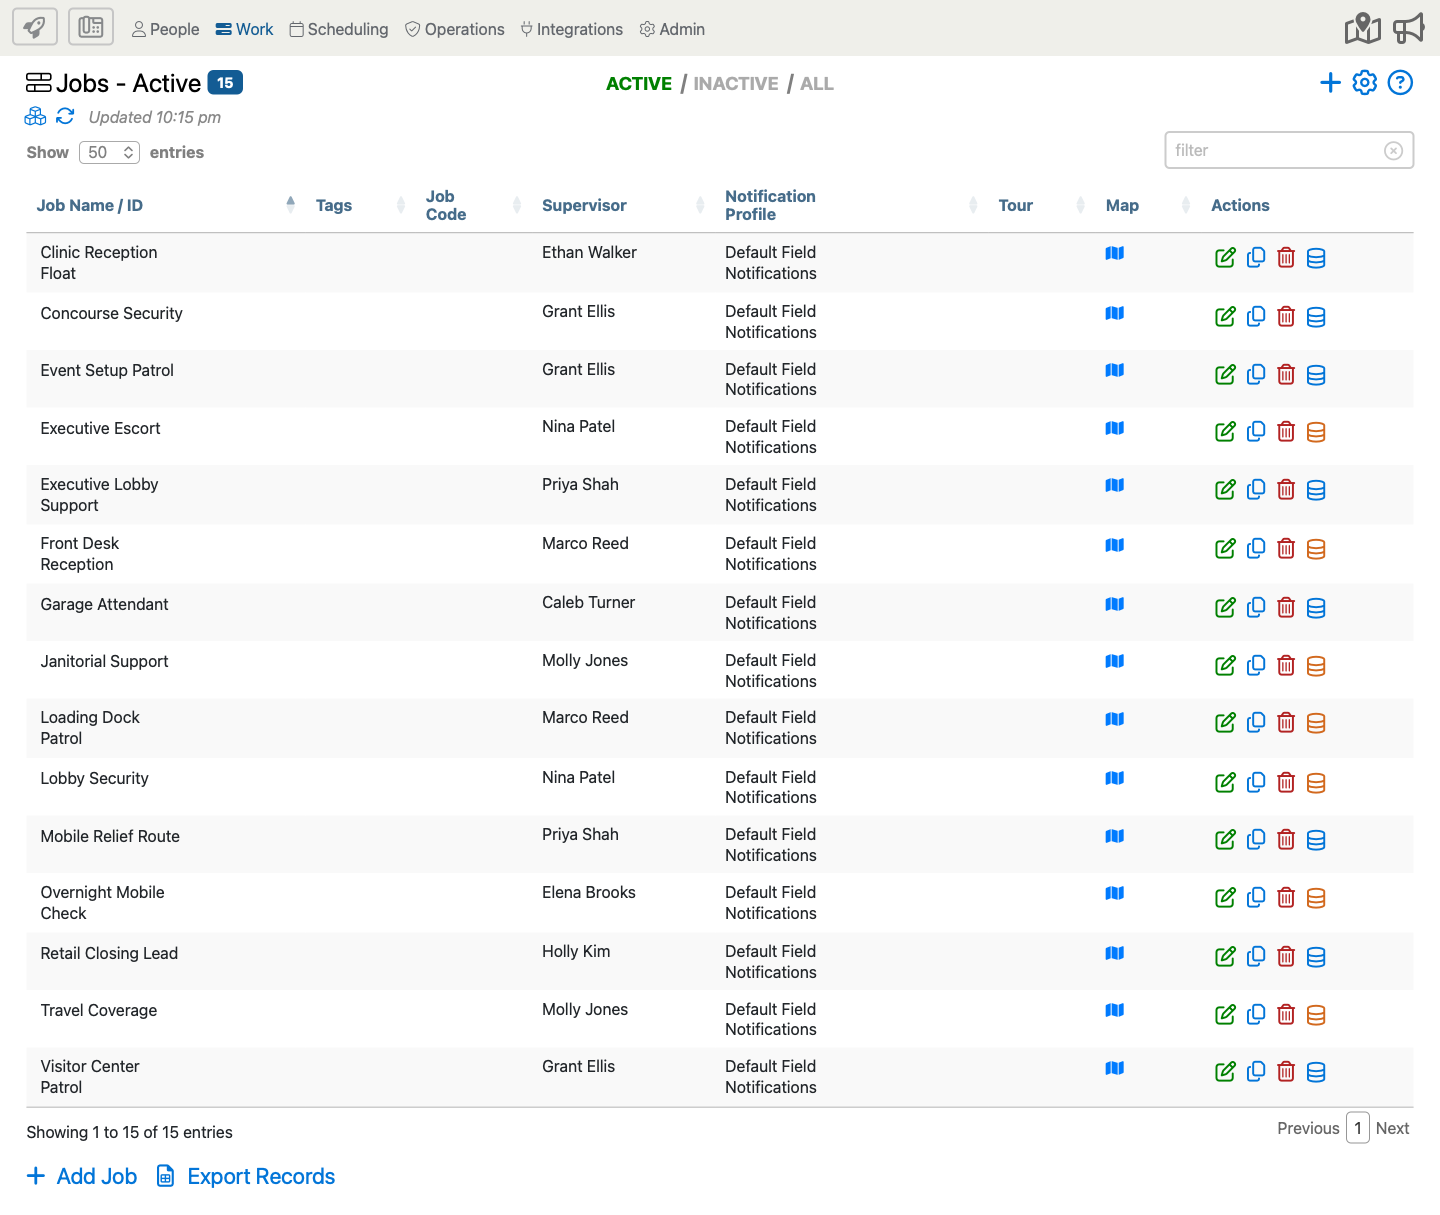The height and width of the screenshot is (1215, 1440).
Task: Open map for Janitorial Support
Action: click(x=1115, y=662)
